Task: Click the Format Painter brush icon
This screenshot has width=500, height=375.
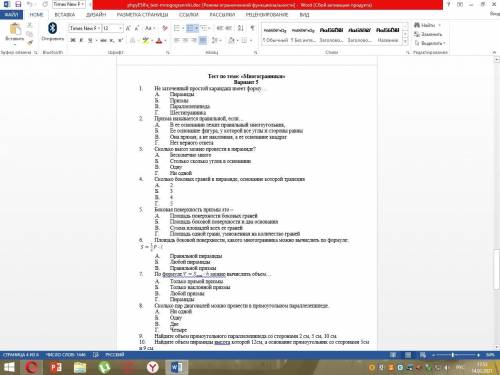Action: 30,42
